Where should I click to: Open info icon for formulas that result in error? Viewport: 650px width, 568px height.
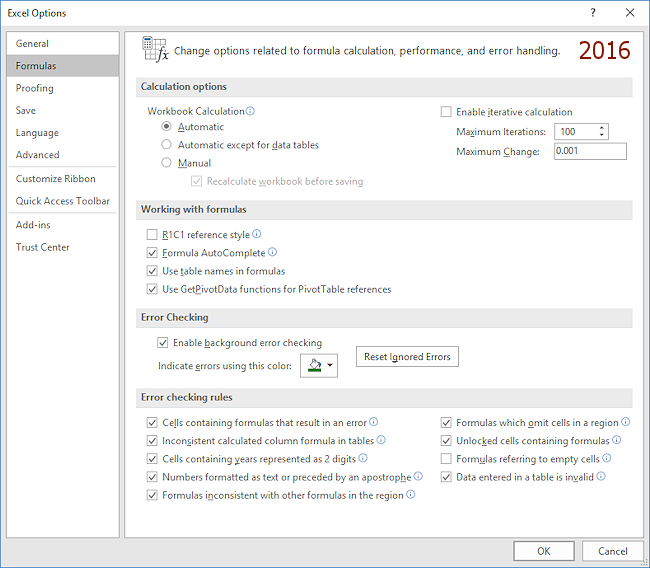pos(374,422)
